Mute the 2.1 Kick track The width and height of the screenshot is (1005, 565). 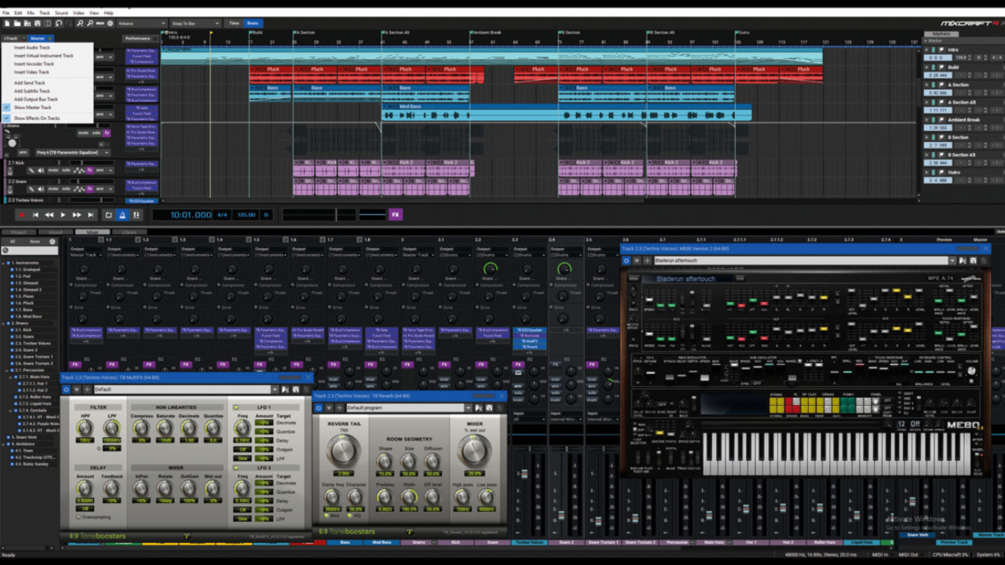[x=53, y=170]
